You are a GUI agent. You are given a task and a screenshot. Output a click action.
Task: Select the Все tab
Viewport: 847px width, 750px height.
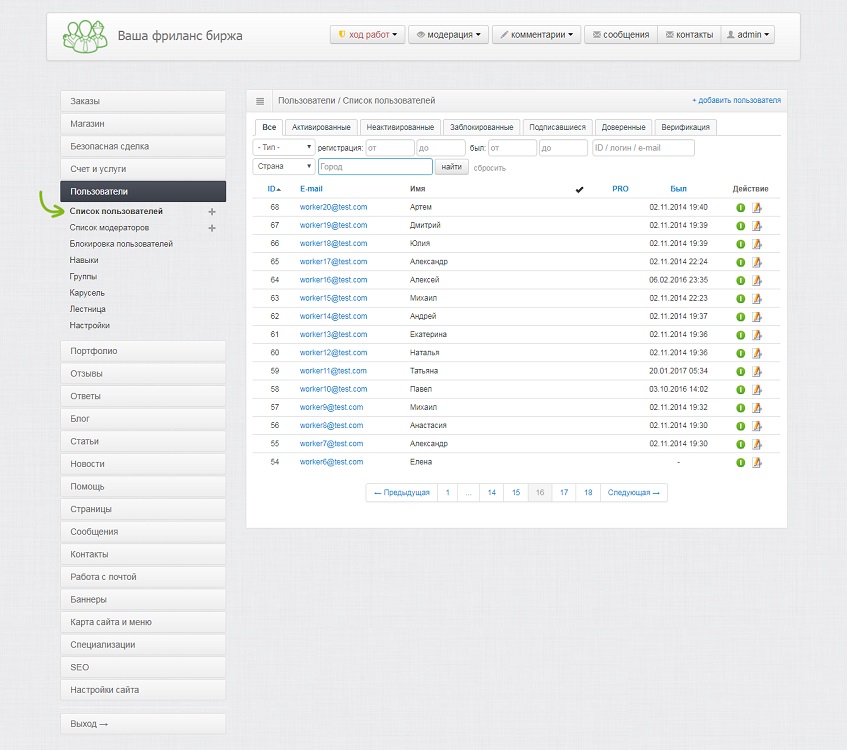269,128
